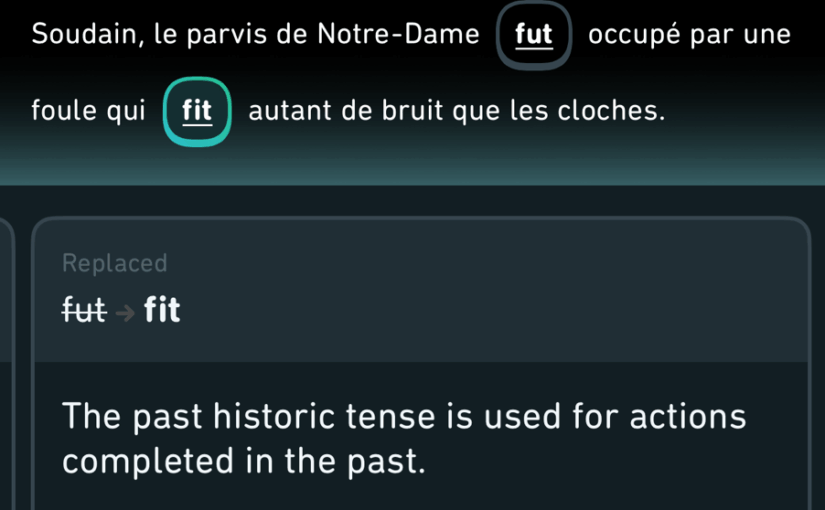Click the "Replaced" label in the card
Viewport: 825px width, 510px height.
pyautogui.click(x=115, y=263)
